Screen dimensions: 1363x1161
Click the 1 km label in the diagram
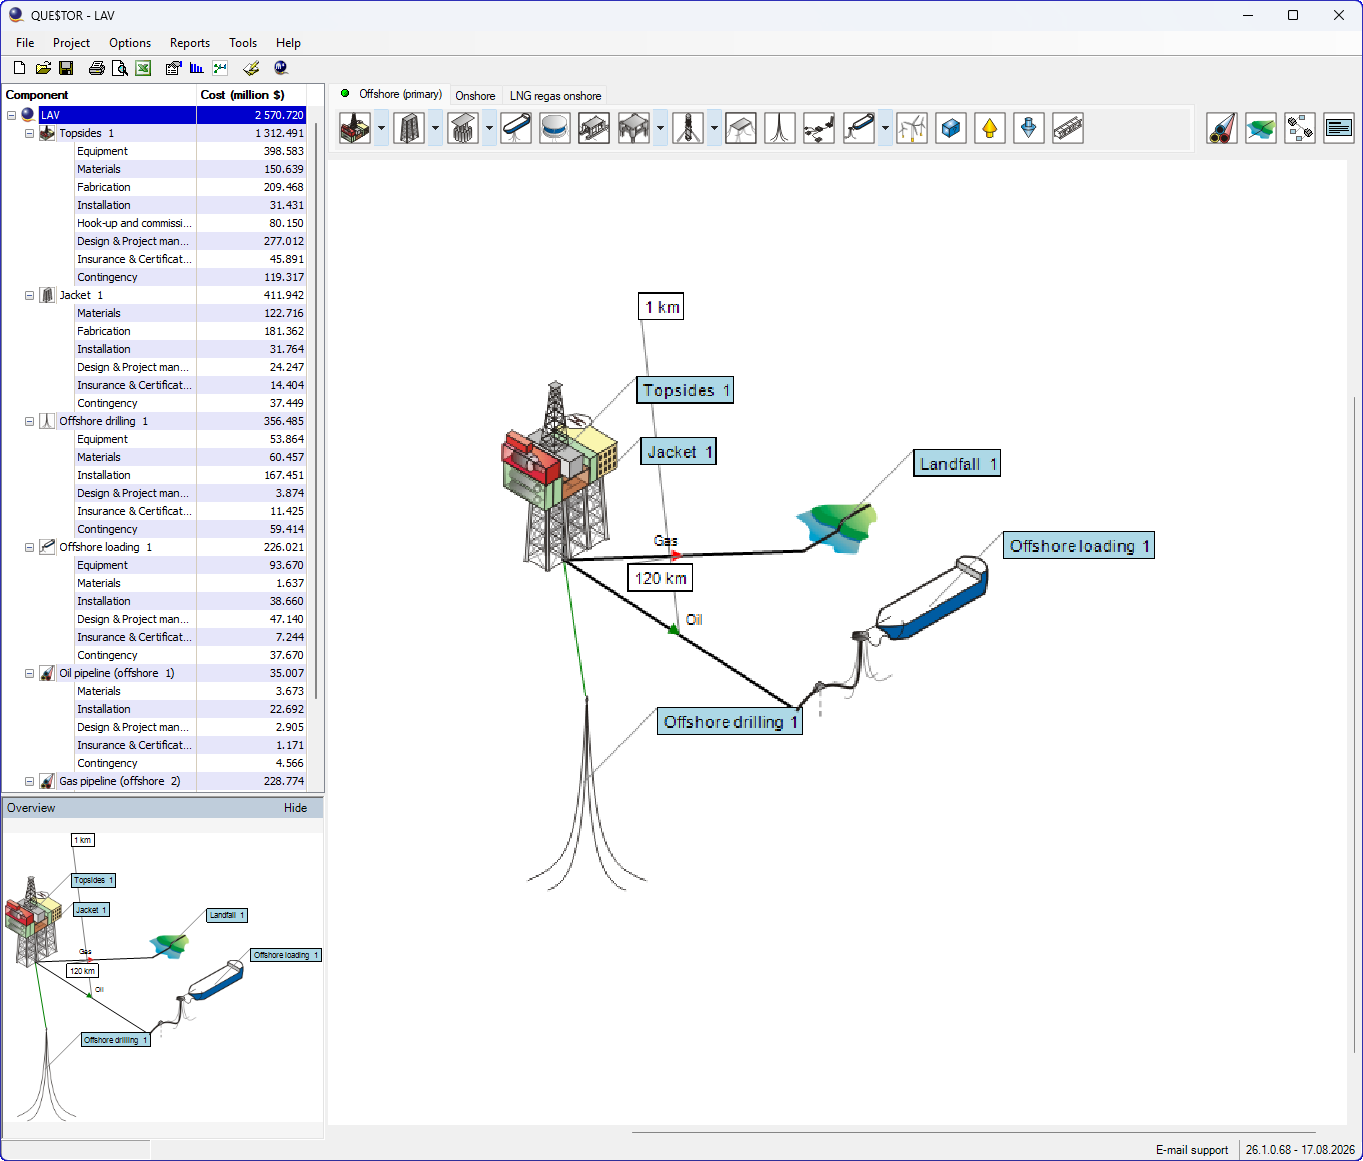(661, 307)
